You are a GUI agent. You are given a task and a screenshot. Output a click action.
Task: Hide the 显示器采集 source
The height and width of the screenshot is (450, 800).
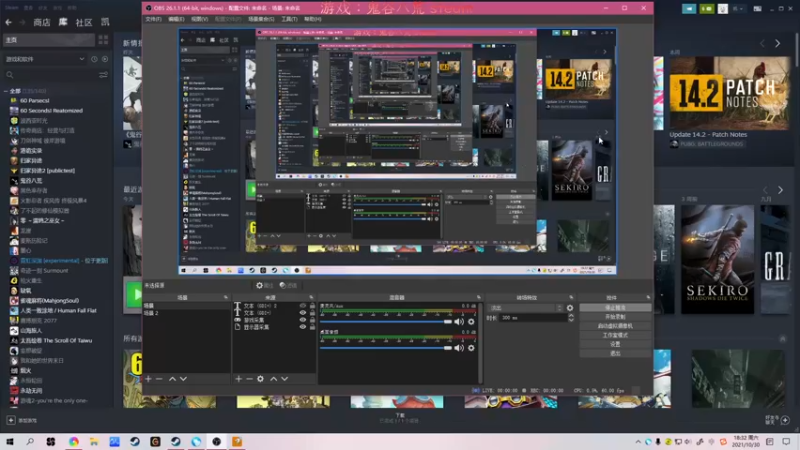(x=303, y=327)
